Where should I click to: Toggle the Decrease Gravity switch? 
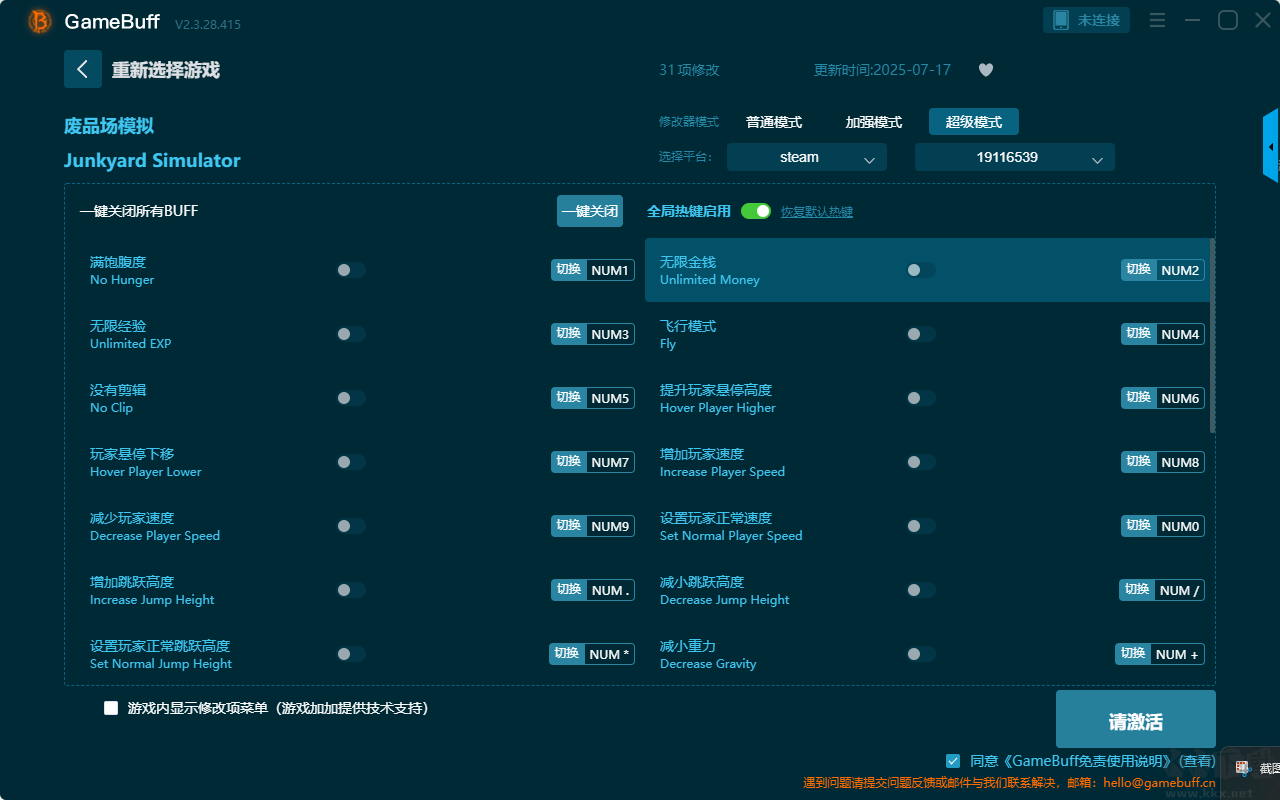pyautogui.click(x=921, y=654)
